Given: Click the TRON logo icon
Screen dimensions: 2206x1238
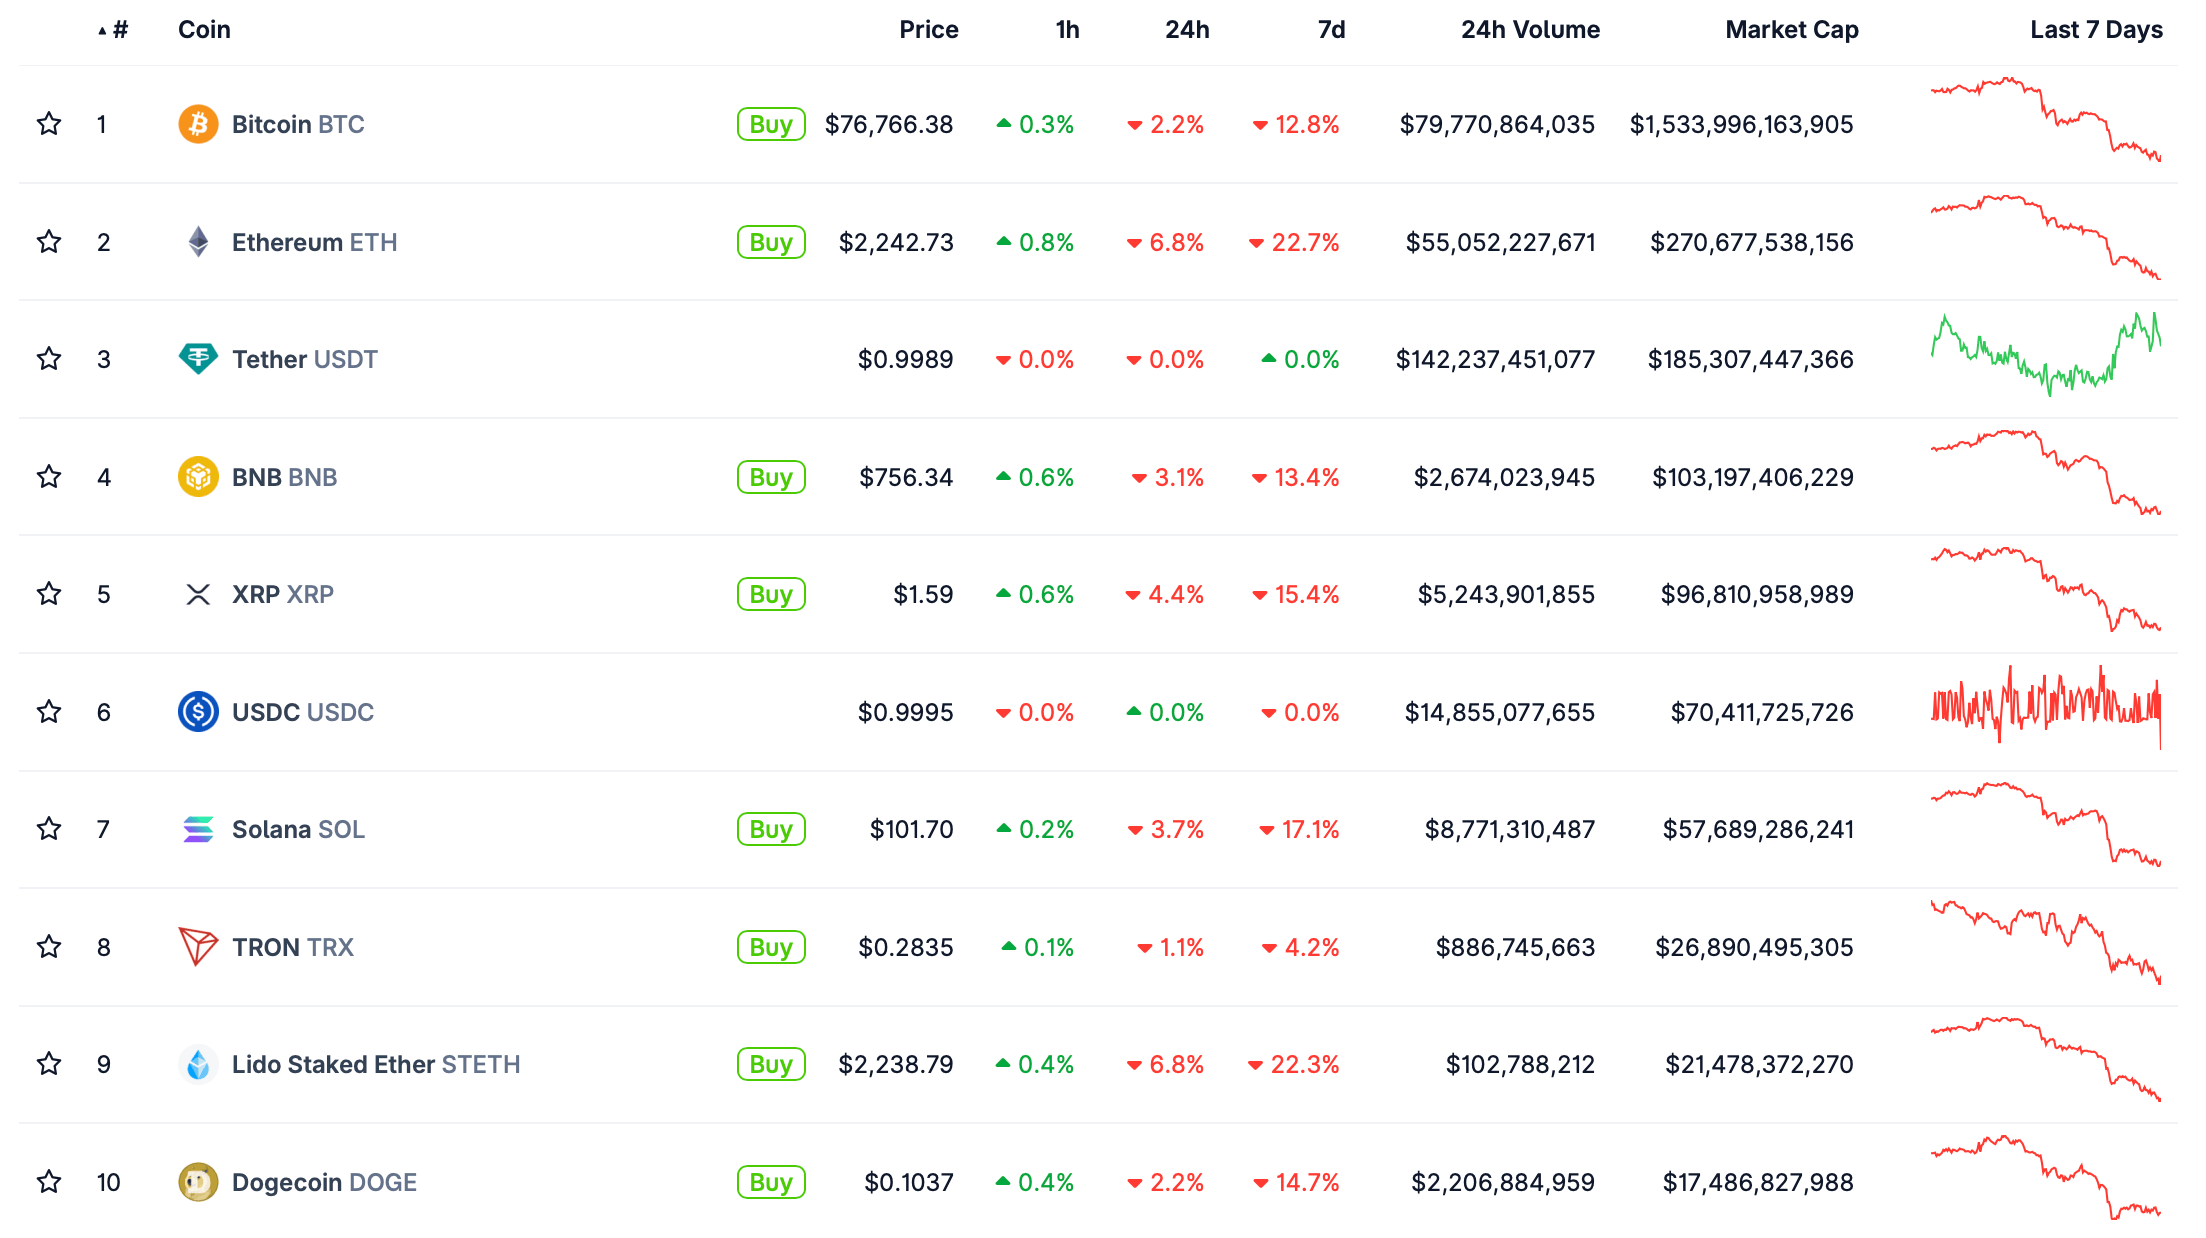Looking at the screenshot, I should tap(198, 946).
